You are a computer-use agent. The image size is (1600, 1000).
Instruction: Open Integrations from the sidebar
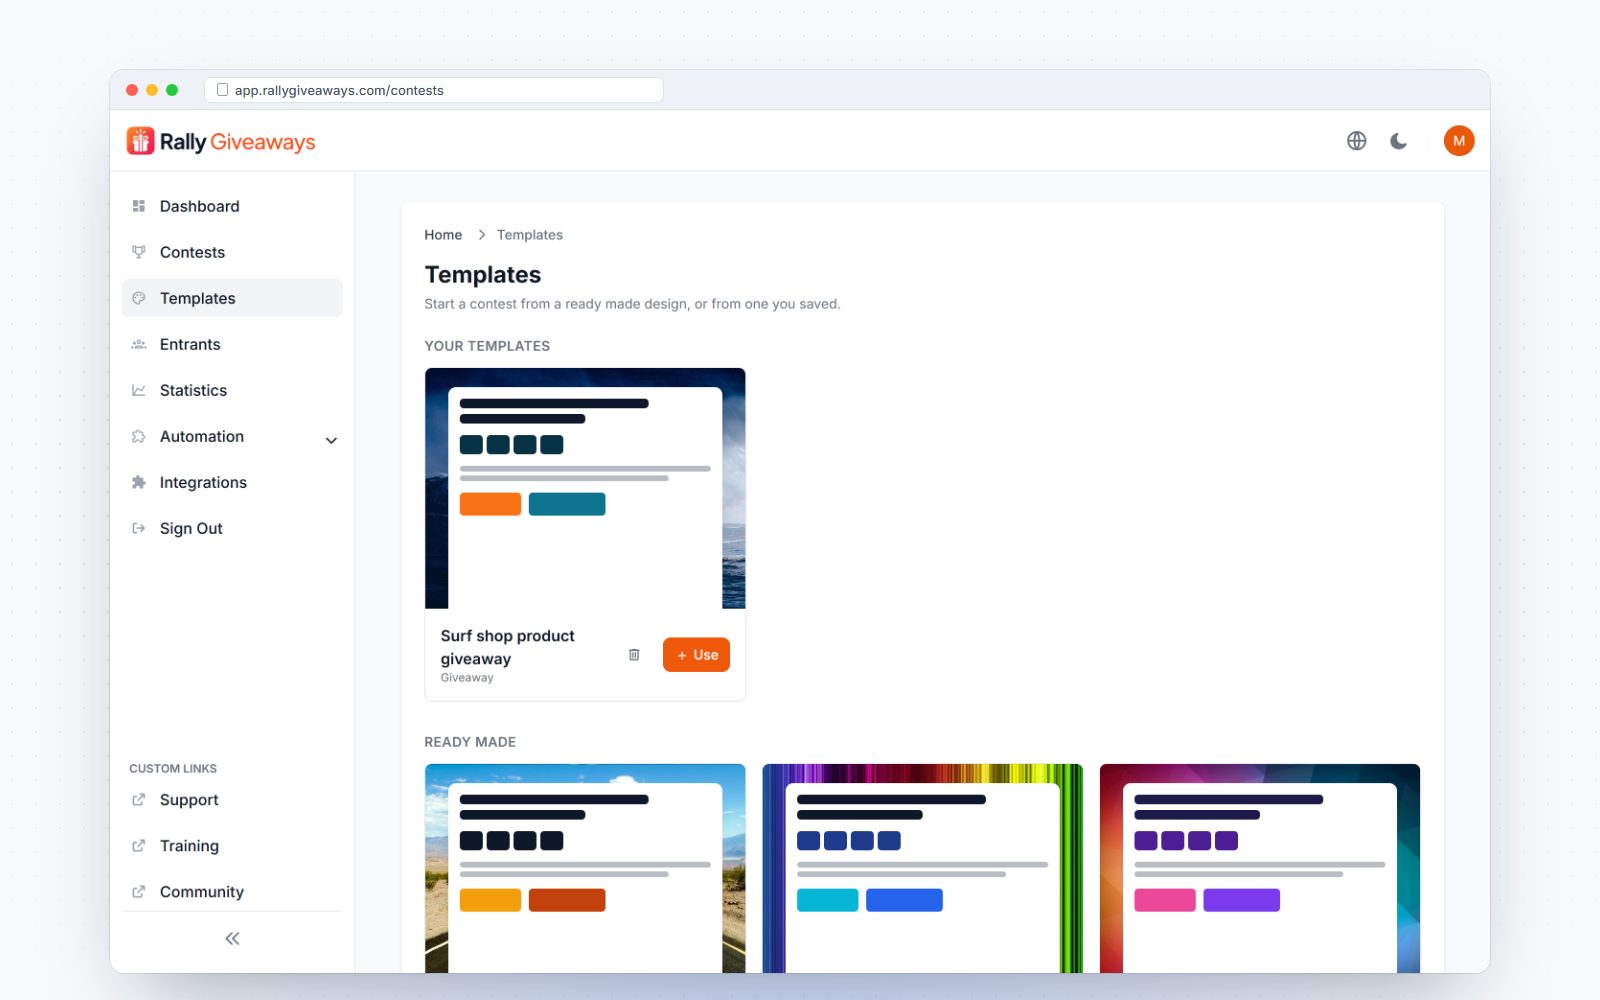232,482
